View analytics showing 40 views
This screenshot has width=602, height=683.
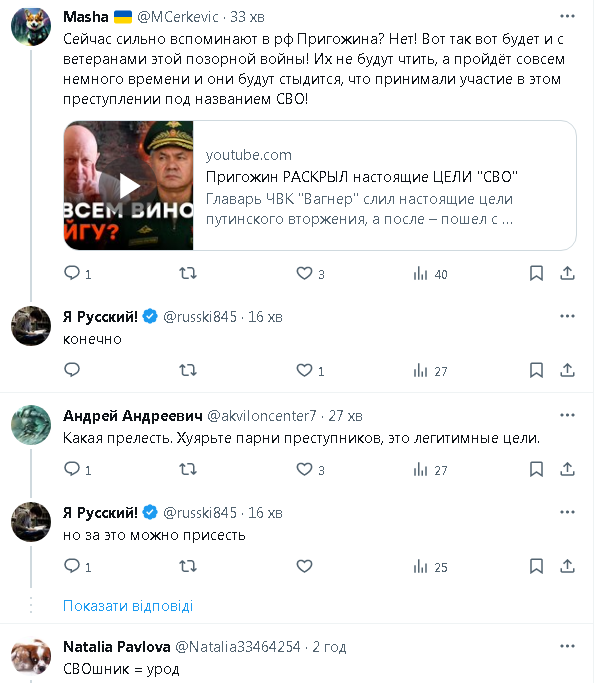tap(421, 273)
